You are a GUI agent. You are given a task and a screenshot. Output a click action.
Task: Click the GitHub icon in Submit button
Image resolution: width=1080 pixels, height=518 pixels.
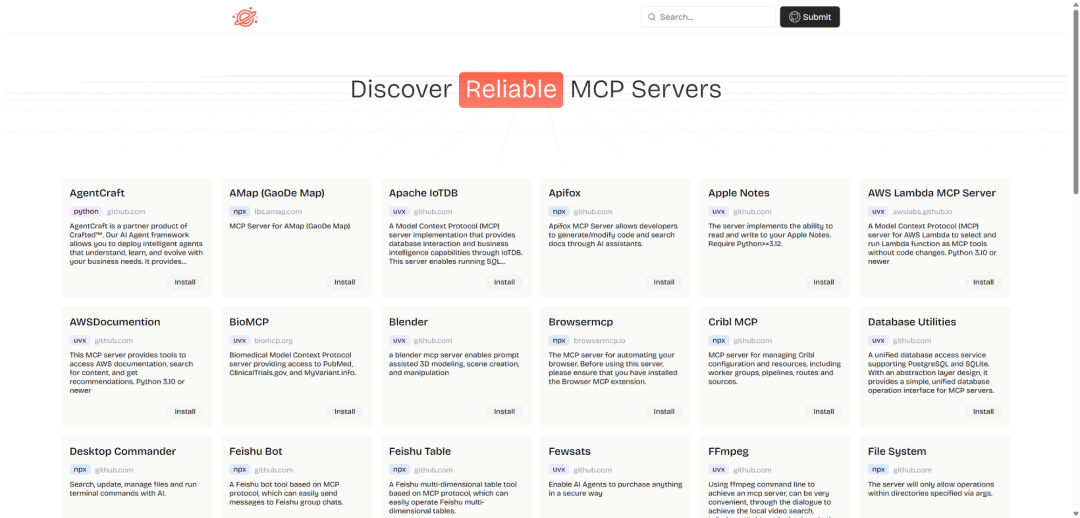click(794, 17)
